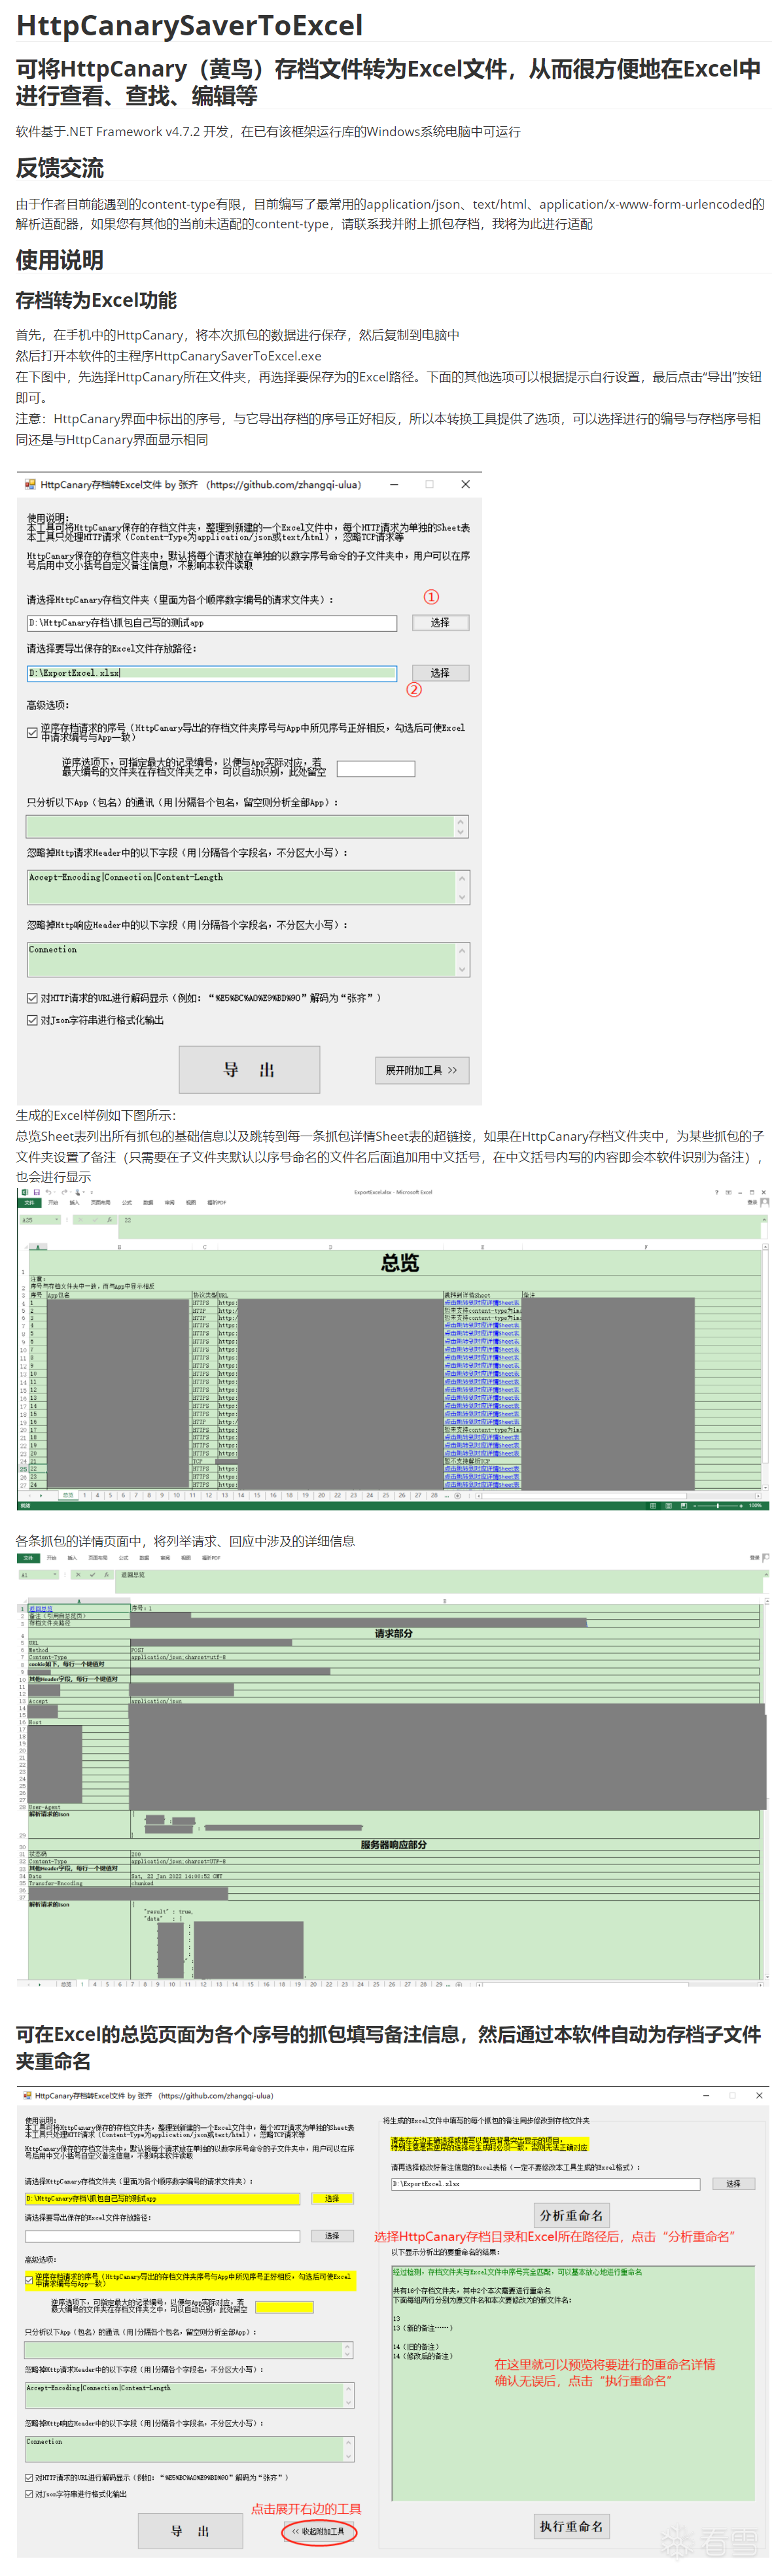Click the vertical scrollbar of the 总览 Excel sheet

765,1367
